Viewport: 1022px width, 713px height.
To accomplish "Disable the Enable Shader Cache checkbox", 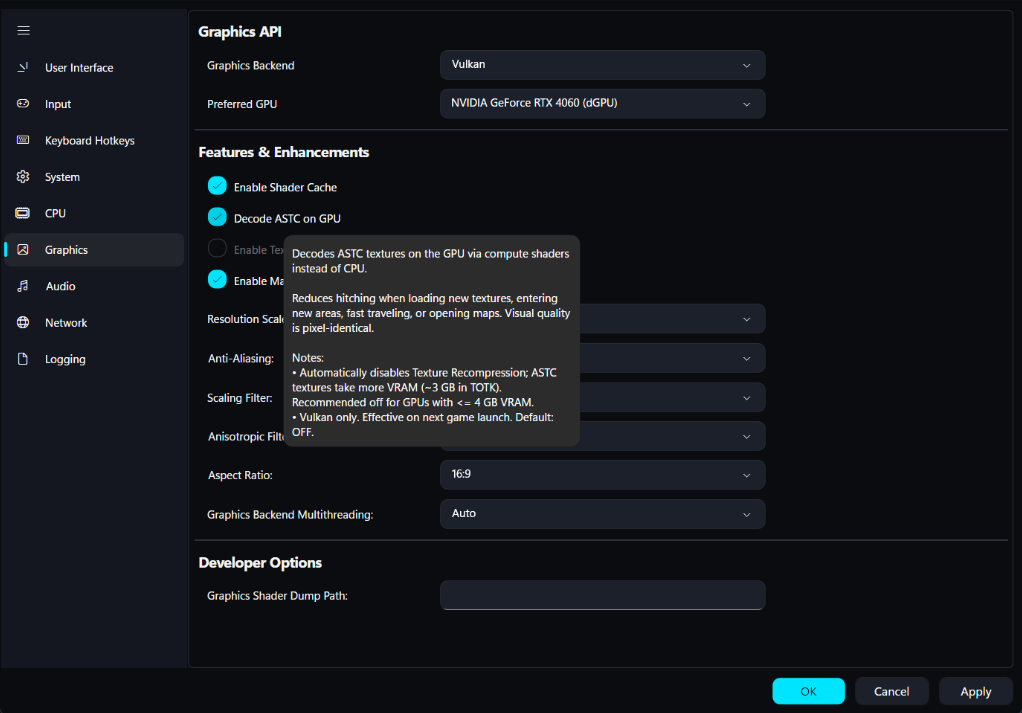I will click(x=217, y=186).
